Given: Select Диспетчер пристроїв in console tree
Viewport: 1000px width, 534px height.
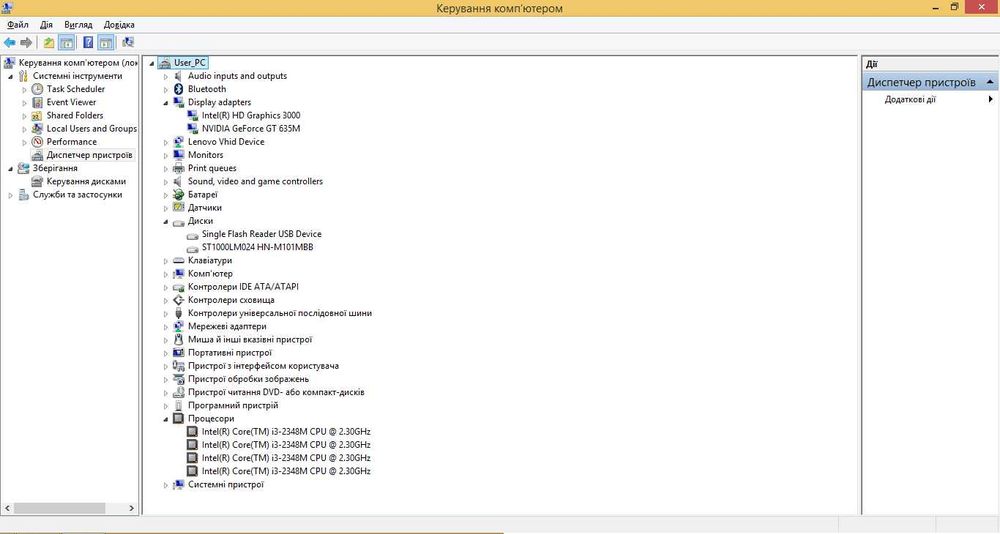Looking at the screenshot, I should [x=89, y=155].
